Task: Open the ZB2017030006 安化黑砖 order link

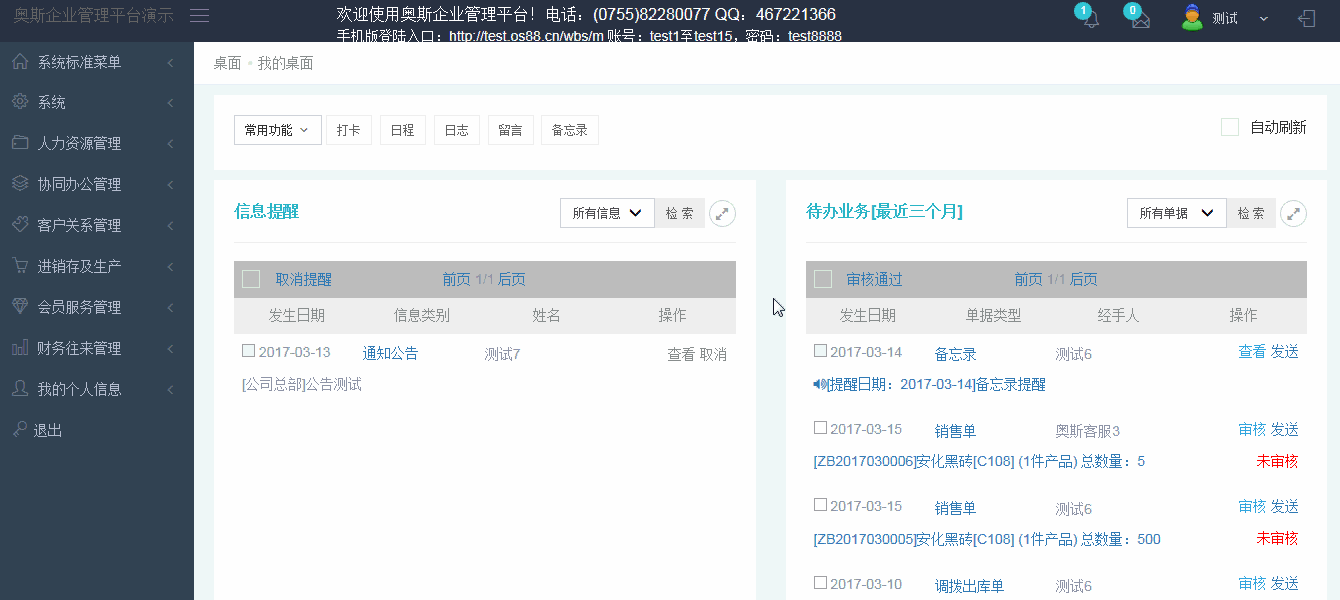Action: 979,461
